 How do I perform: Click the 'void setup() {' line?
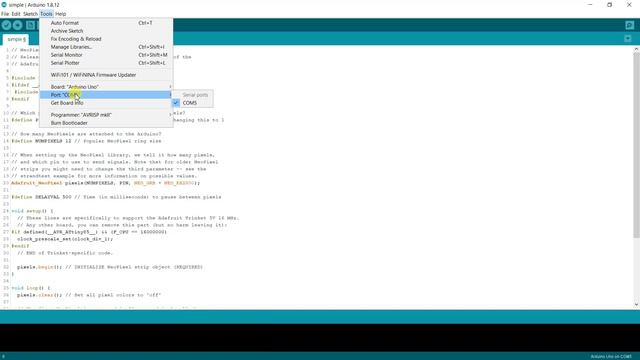[32, 211]
